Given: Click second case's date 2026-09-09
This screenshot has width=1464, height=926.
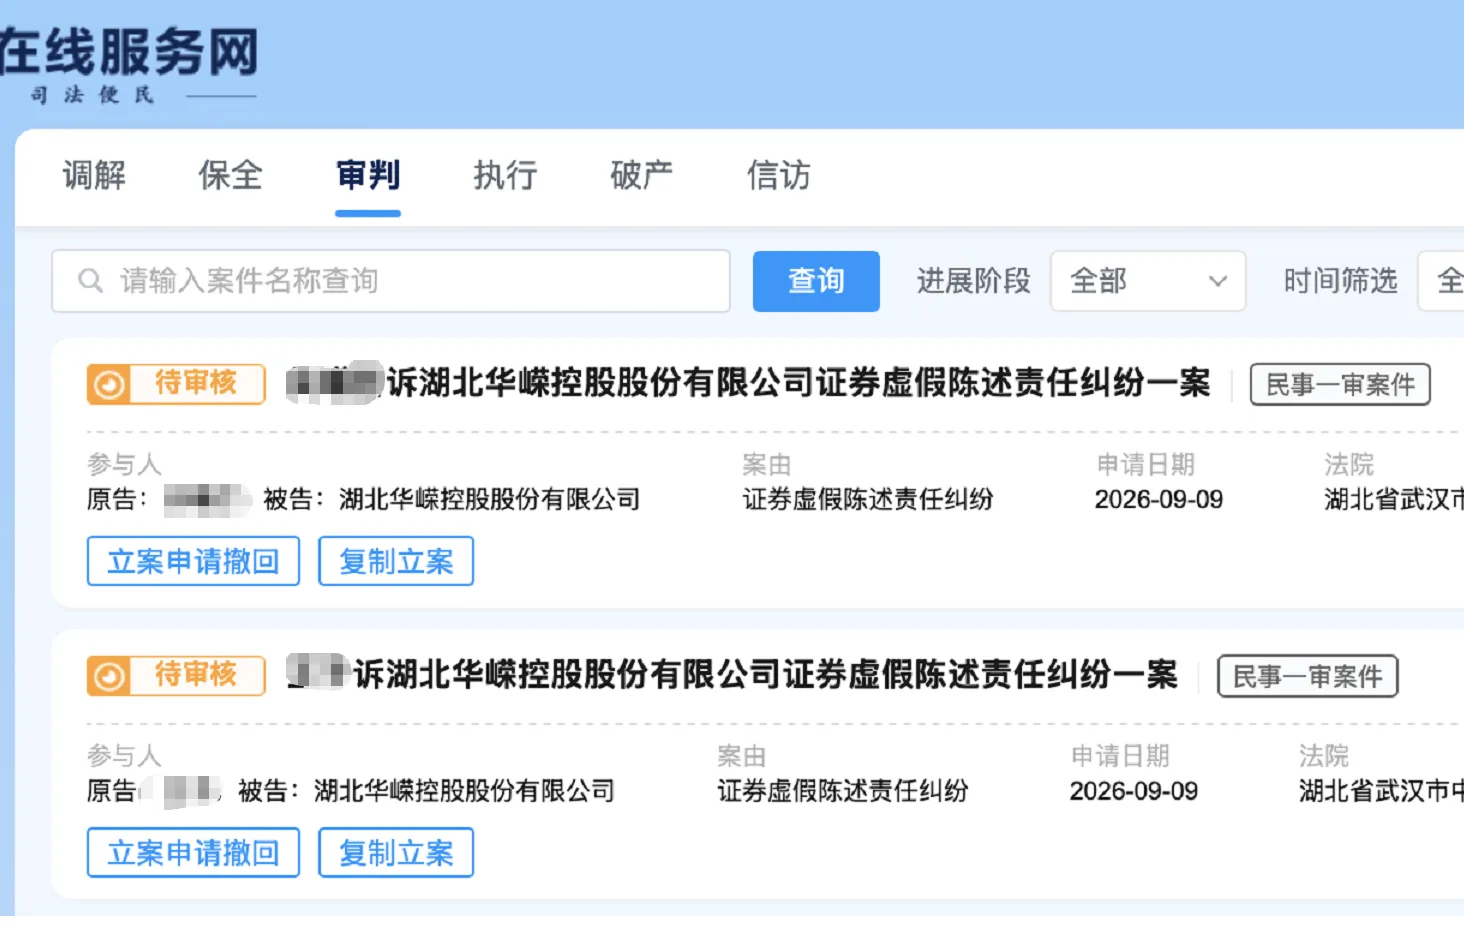Looking at the screenshot, I should click(x=1134, y=791).
